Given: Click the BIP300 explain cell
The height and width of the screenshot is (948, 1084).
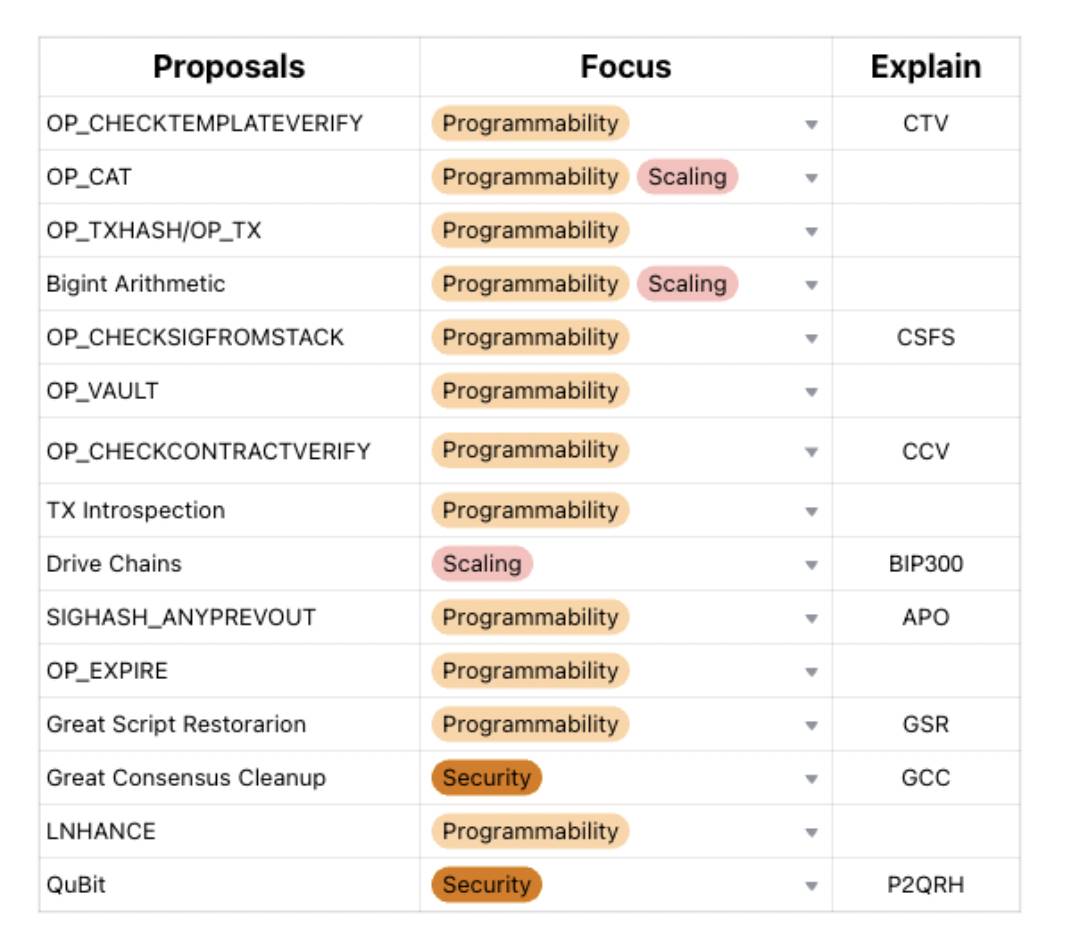Looking at the screenshot, I should click(925, 564).
